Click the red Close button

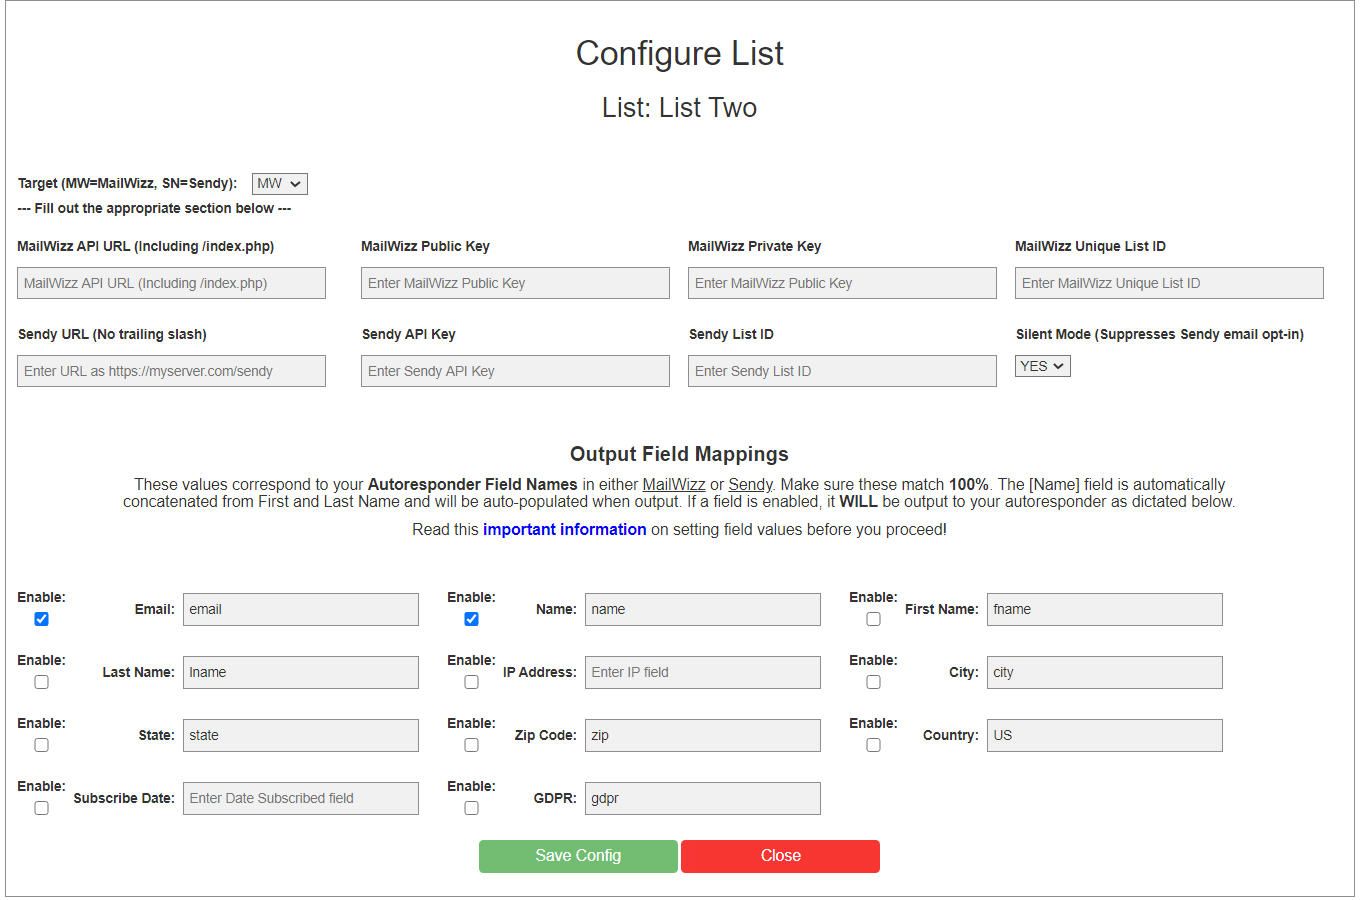coord(780,856)
